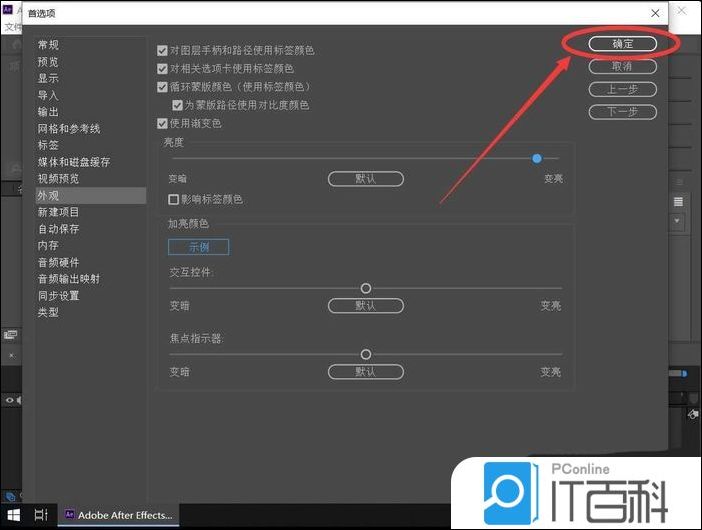Go to 同步设置 preferences
Image resolution: width=702 pixels, height=530 pixels.
(x=58, y=295)
